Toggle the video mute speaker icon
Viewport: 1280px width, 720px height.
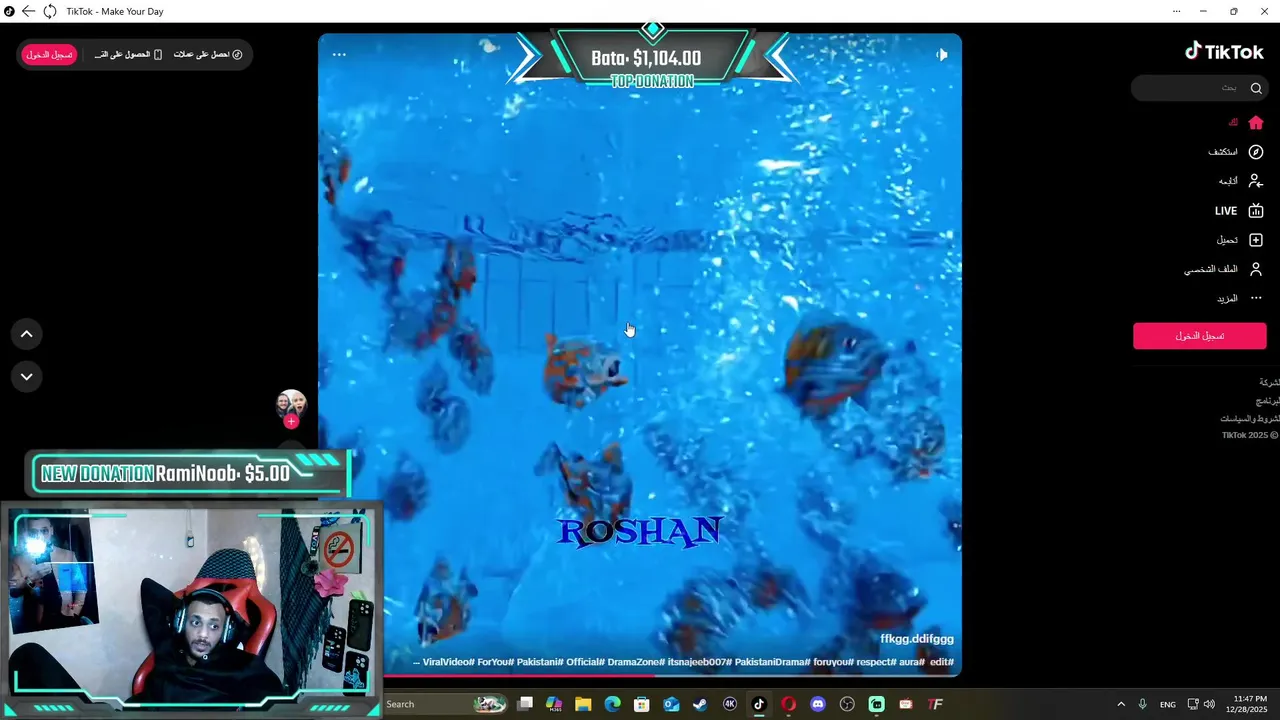click(942, 55)
